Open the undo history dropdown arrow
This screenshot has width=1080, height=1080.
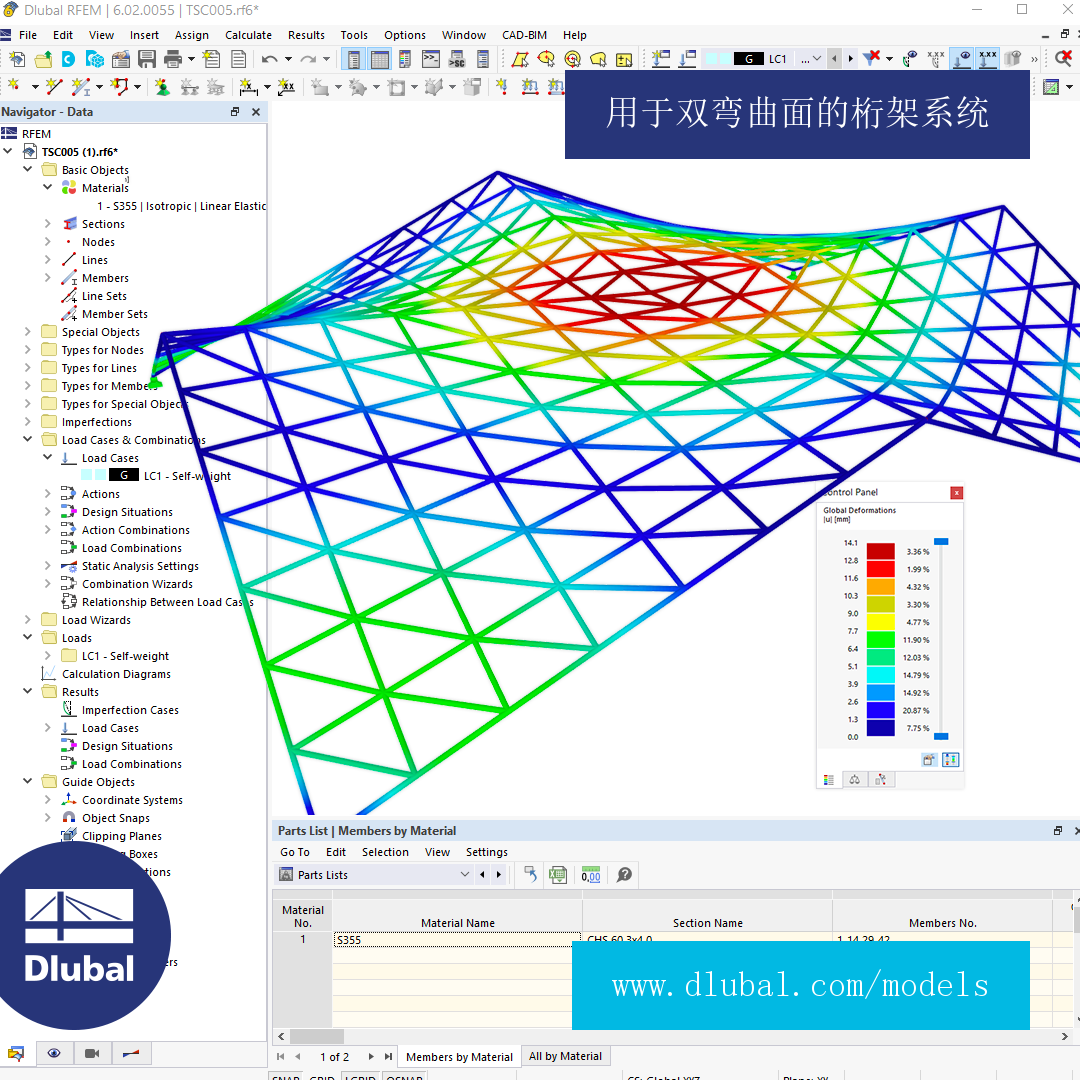pyautogui.click(x=289, y=60)
